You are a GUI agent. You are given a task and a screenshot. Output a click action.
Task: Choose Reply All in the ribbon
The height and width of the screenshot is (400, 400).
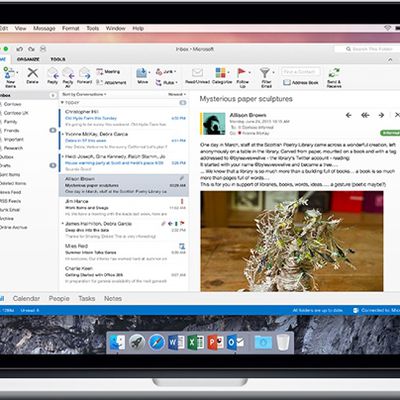pos(68,77)
